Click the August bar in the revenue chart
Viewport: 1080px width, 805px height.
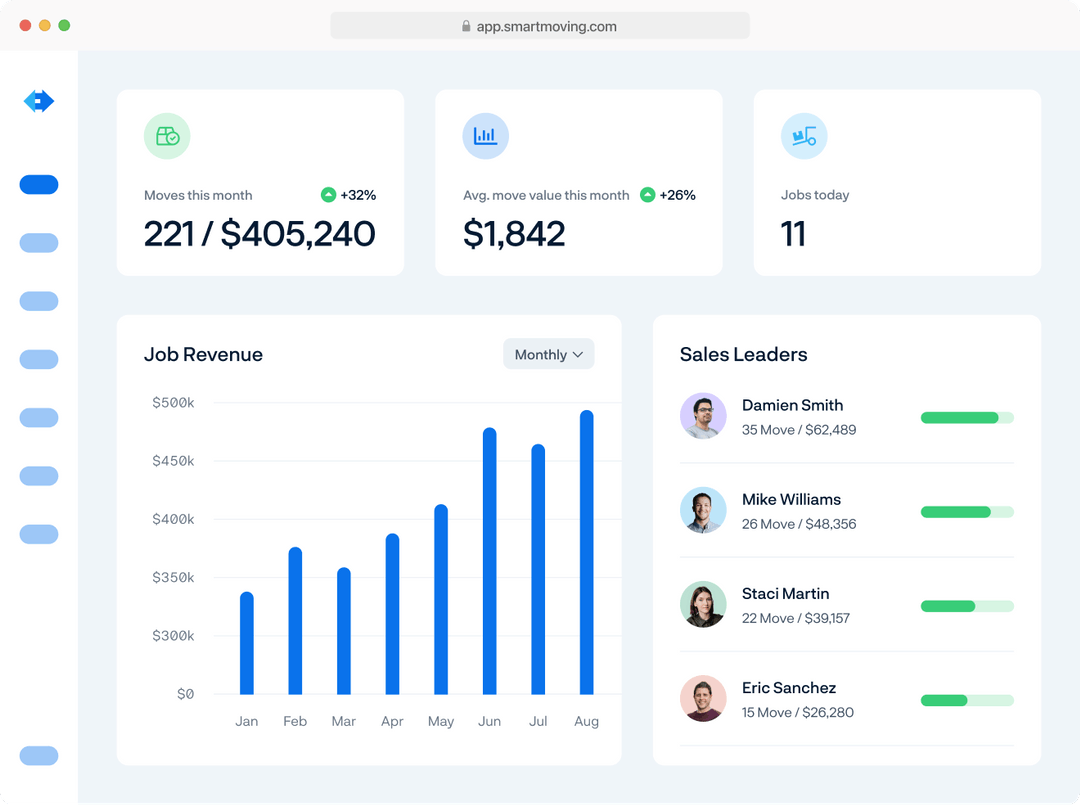[x=586, y=550]
